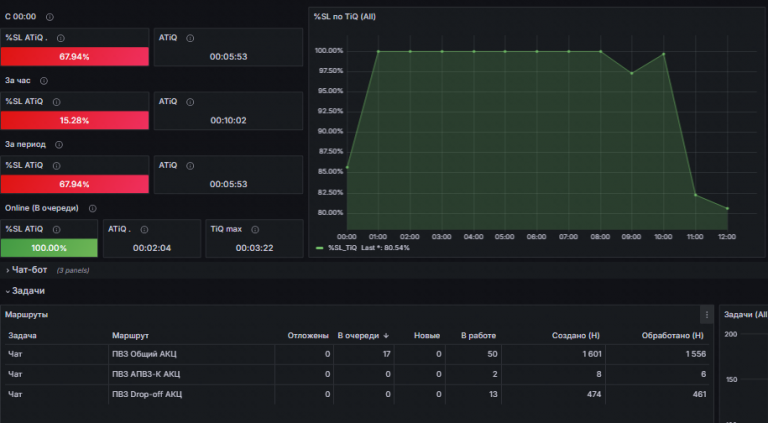The height and width of the screenshot is (423, 768).
Task: Sort table by Новые column header
Action: pyautogui.click(x=427, y=336)
